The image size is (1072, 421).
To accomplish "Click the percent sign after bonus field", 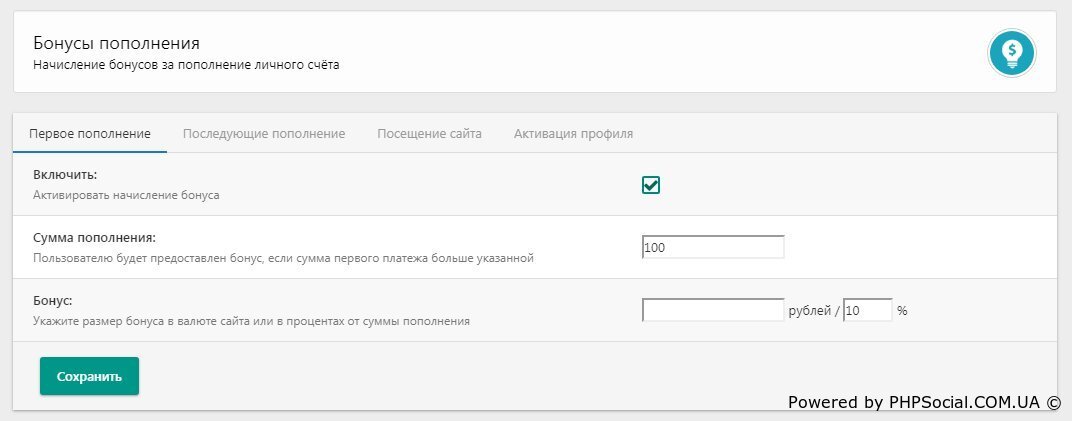I will tap(902, 311).
